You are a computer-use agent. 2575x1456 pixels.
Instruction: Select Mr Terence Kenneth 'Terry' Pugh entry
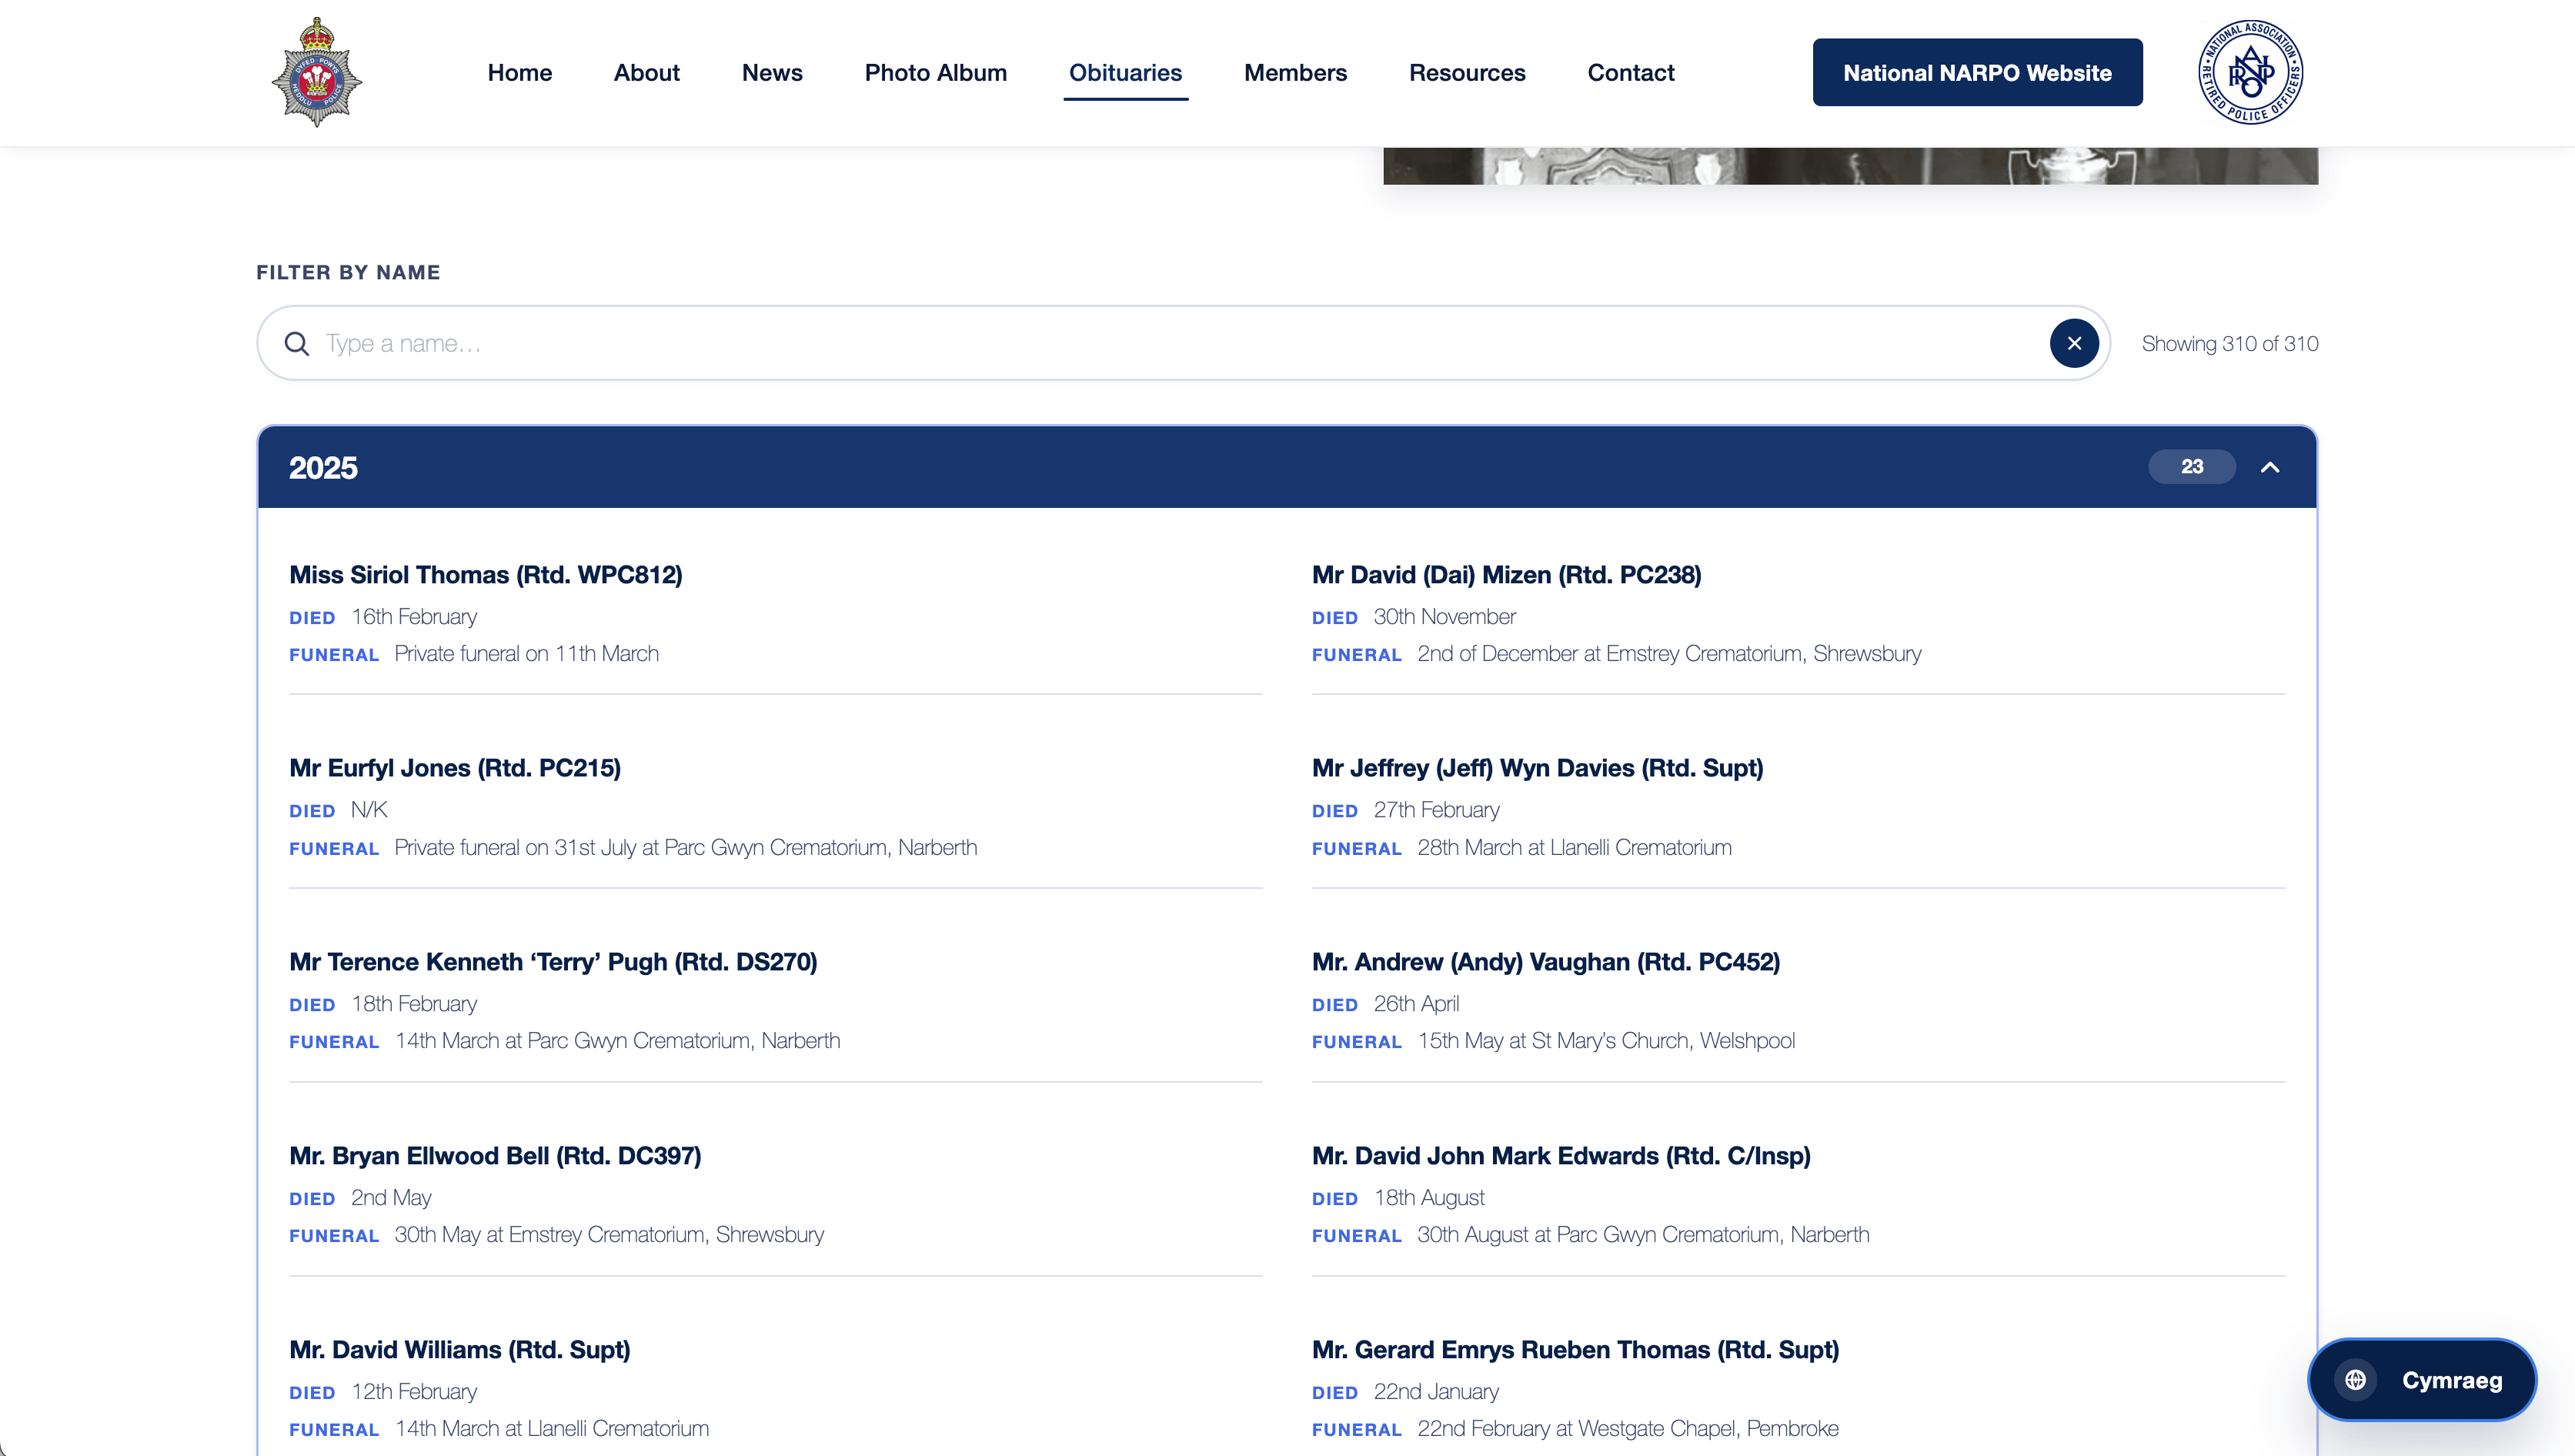553,962
